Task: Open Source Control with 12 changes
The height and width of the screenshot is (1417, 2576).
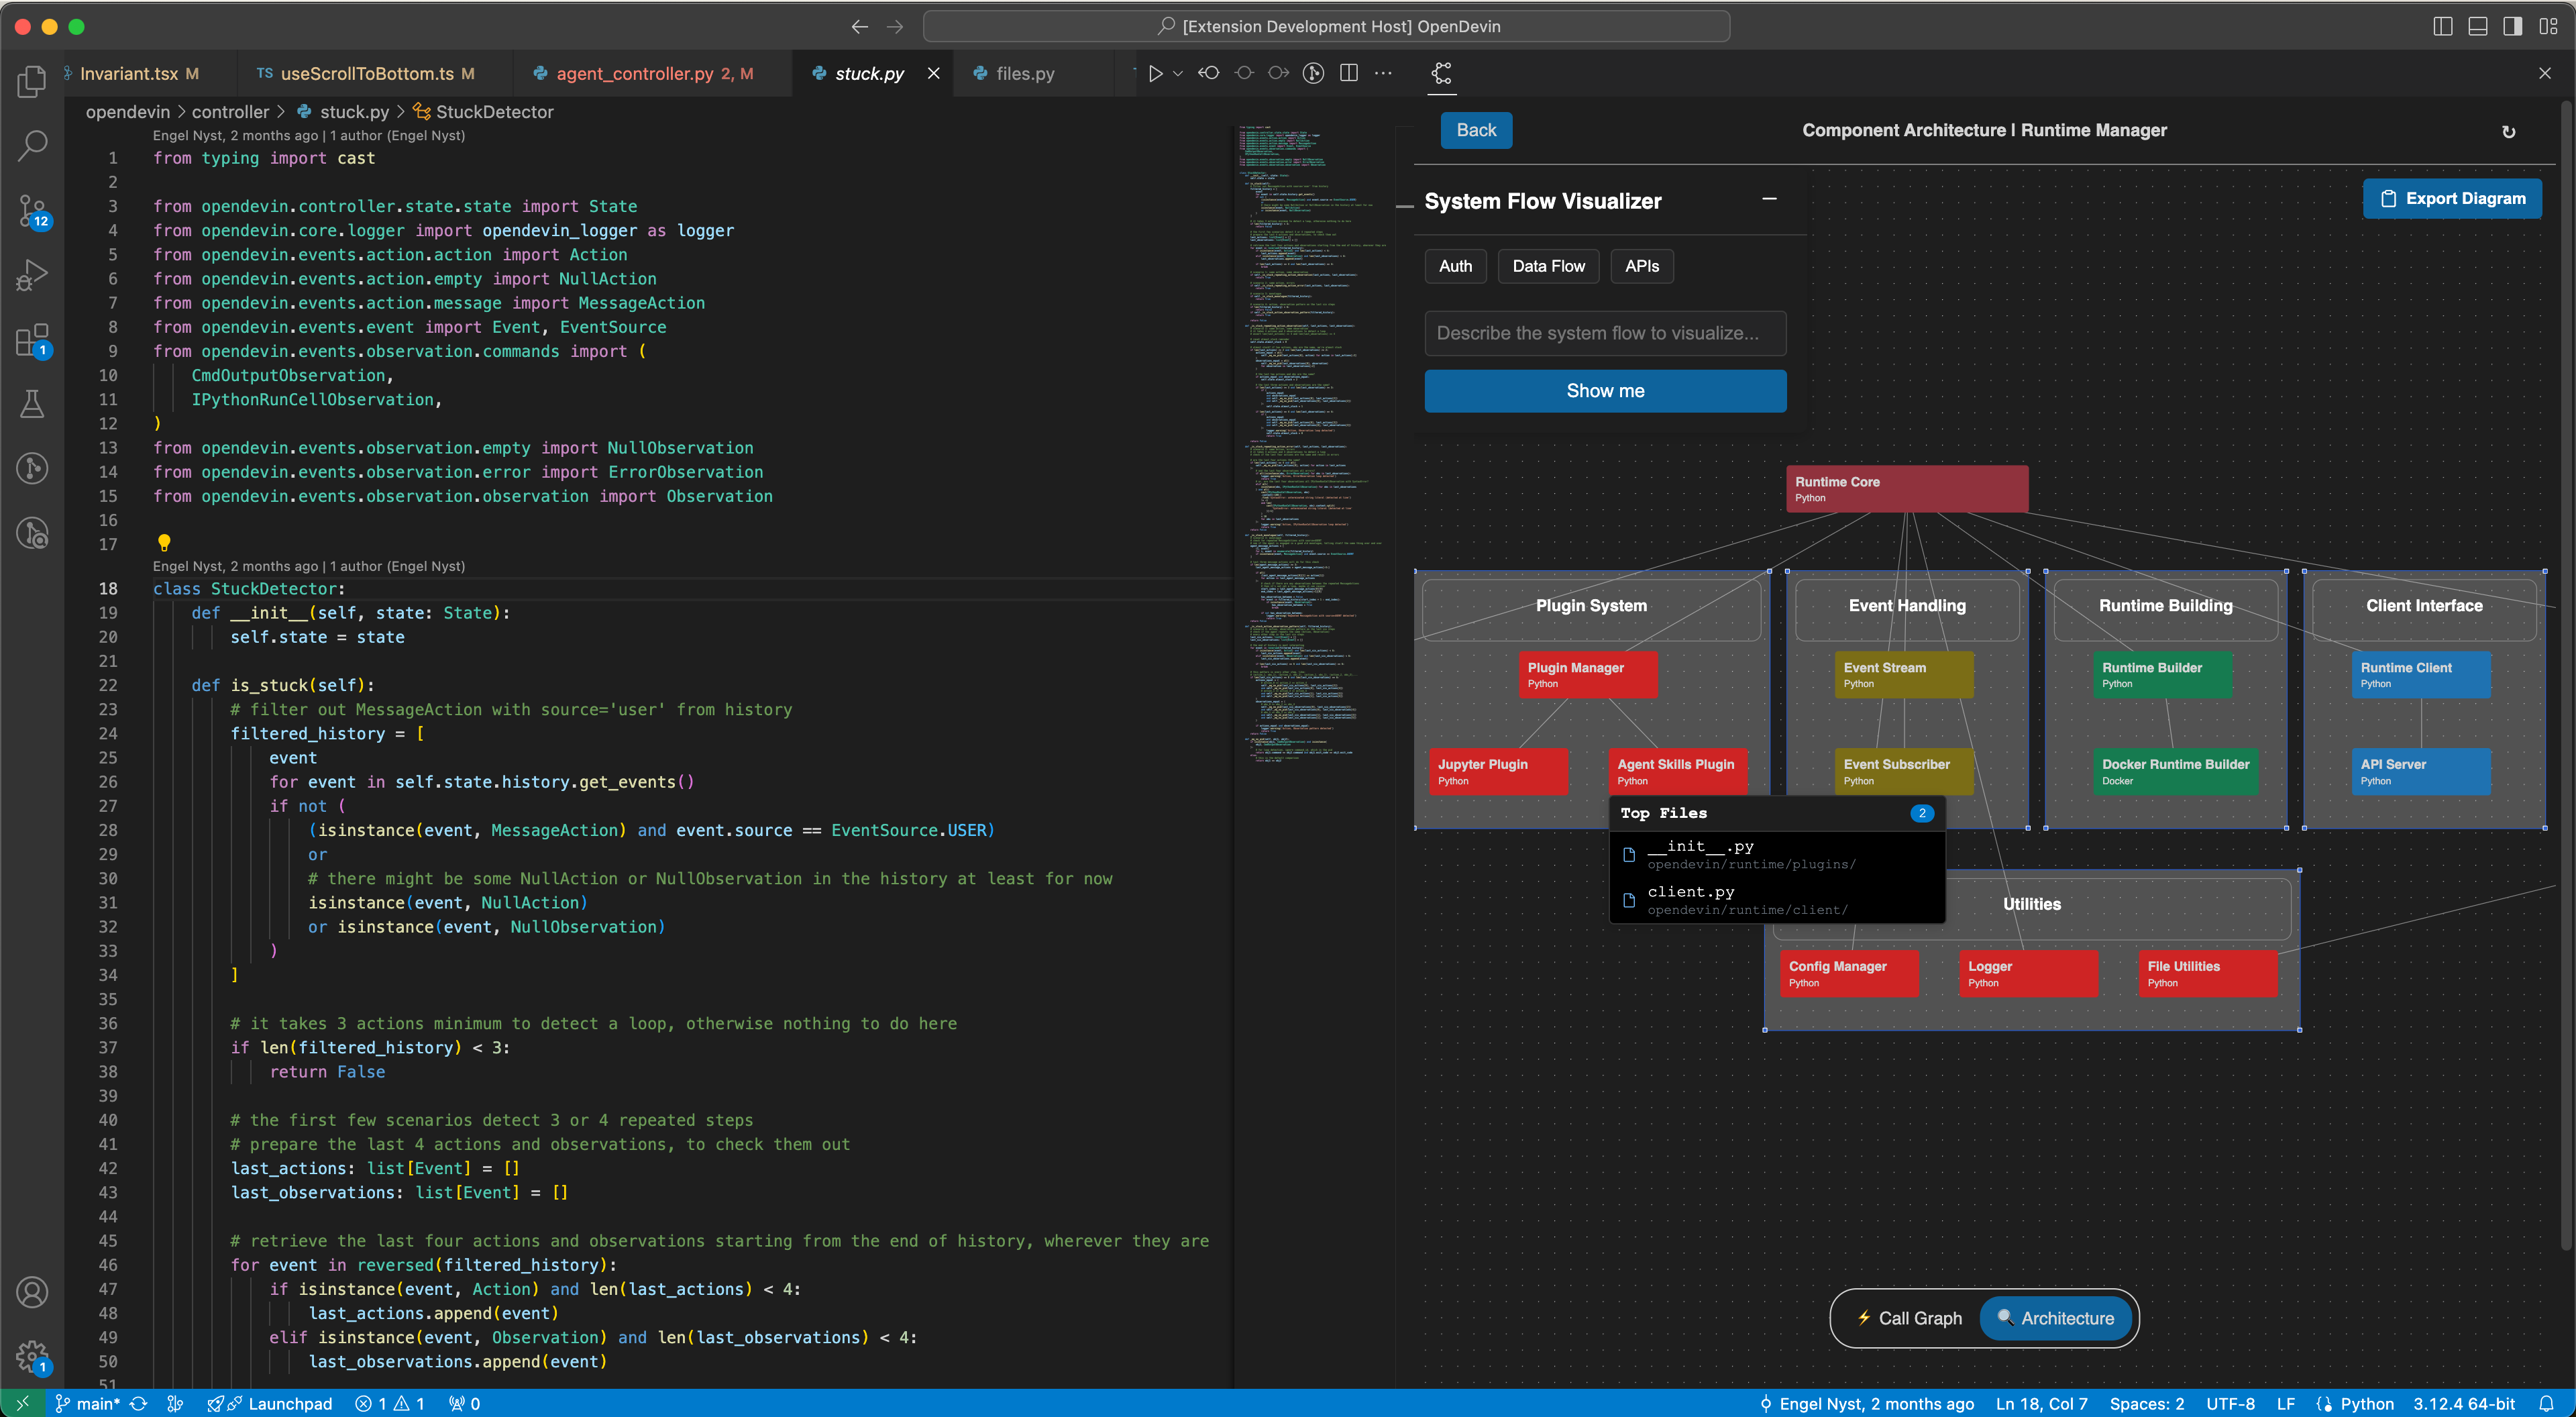Action: click(x=32, y=211)
